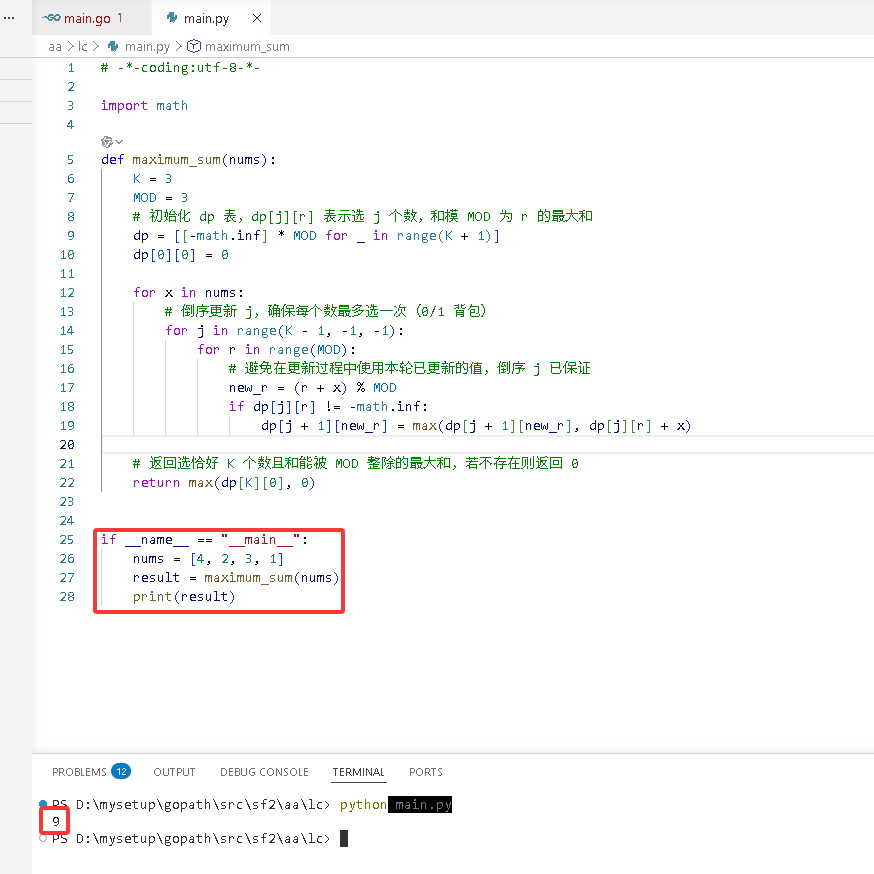
Task: Place cursor on 'import math' line
Action: click(144, 106)
